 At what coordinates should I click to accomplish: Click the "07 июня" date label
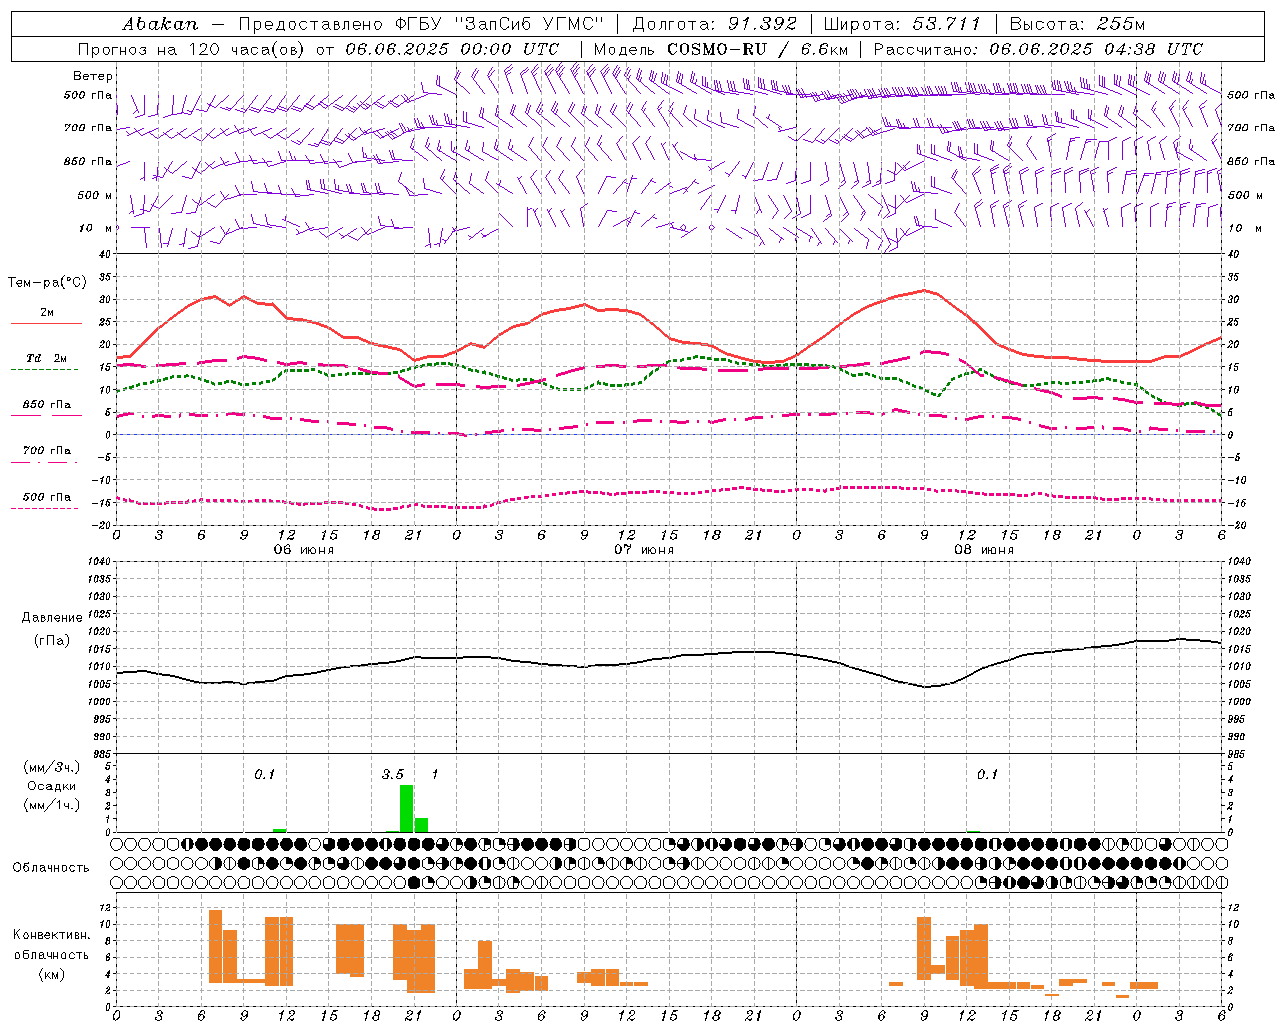[x=643, y=550]
